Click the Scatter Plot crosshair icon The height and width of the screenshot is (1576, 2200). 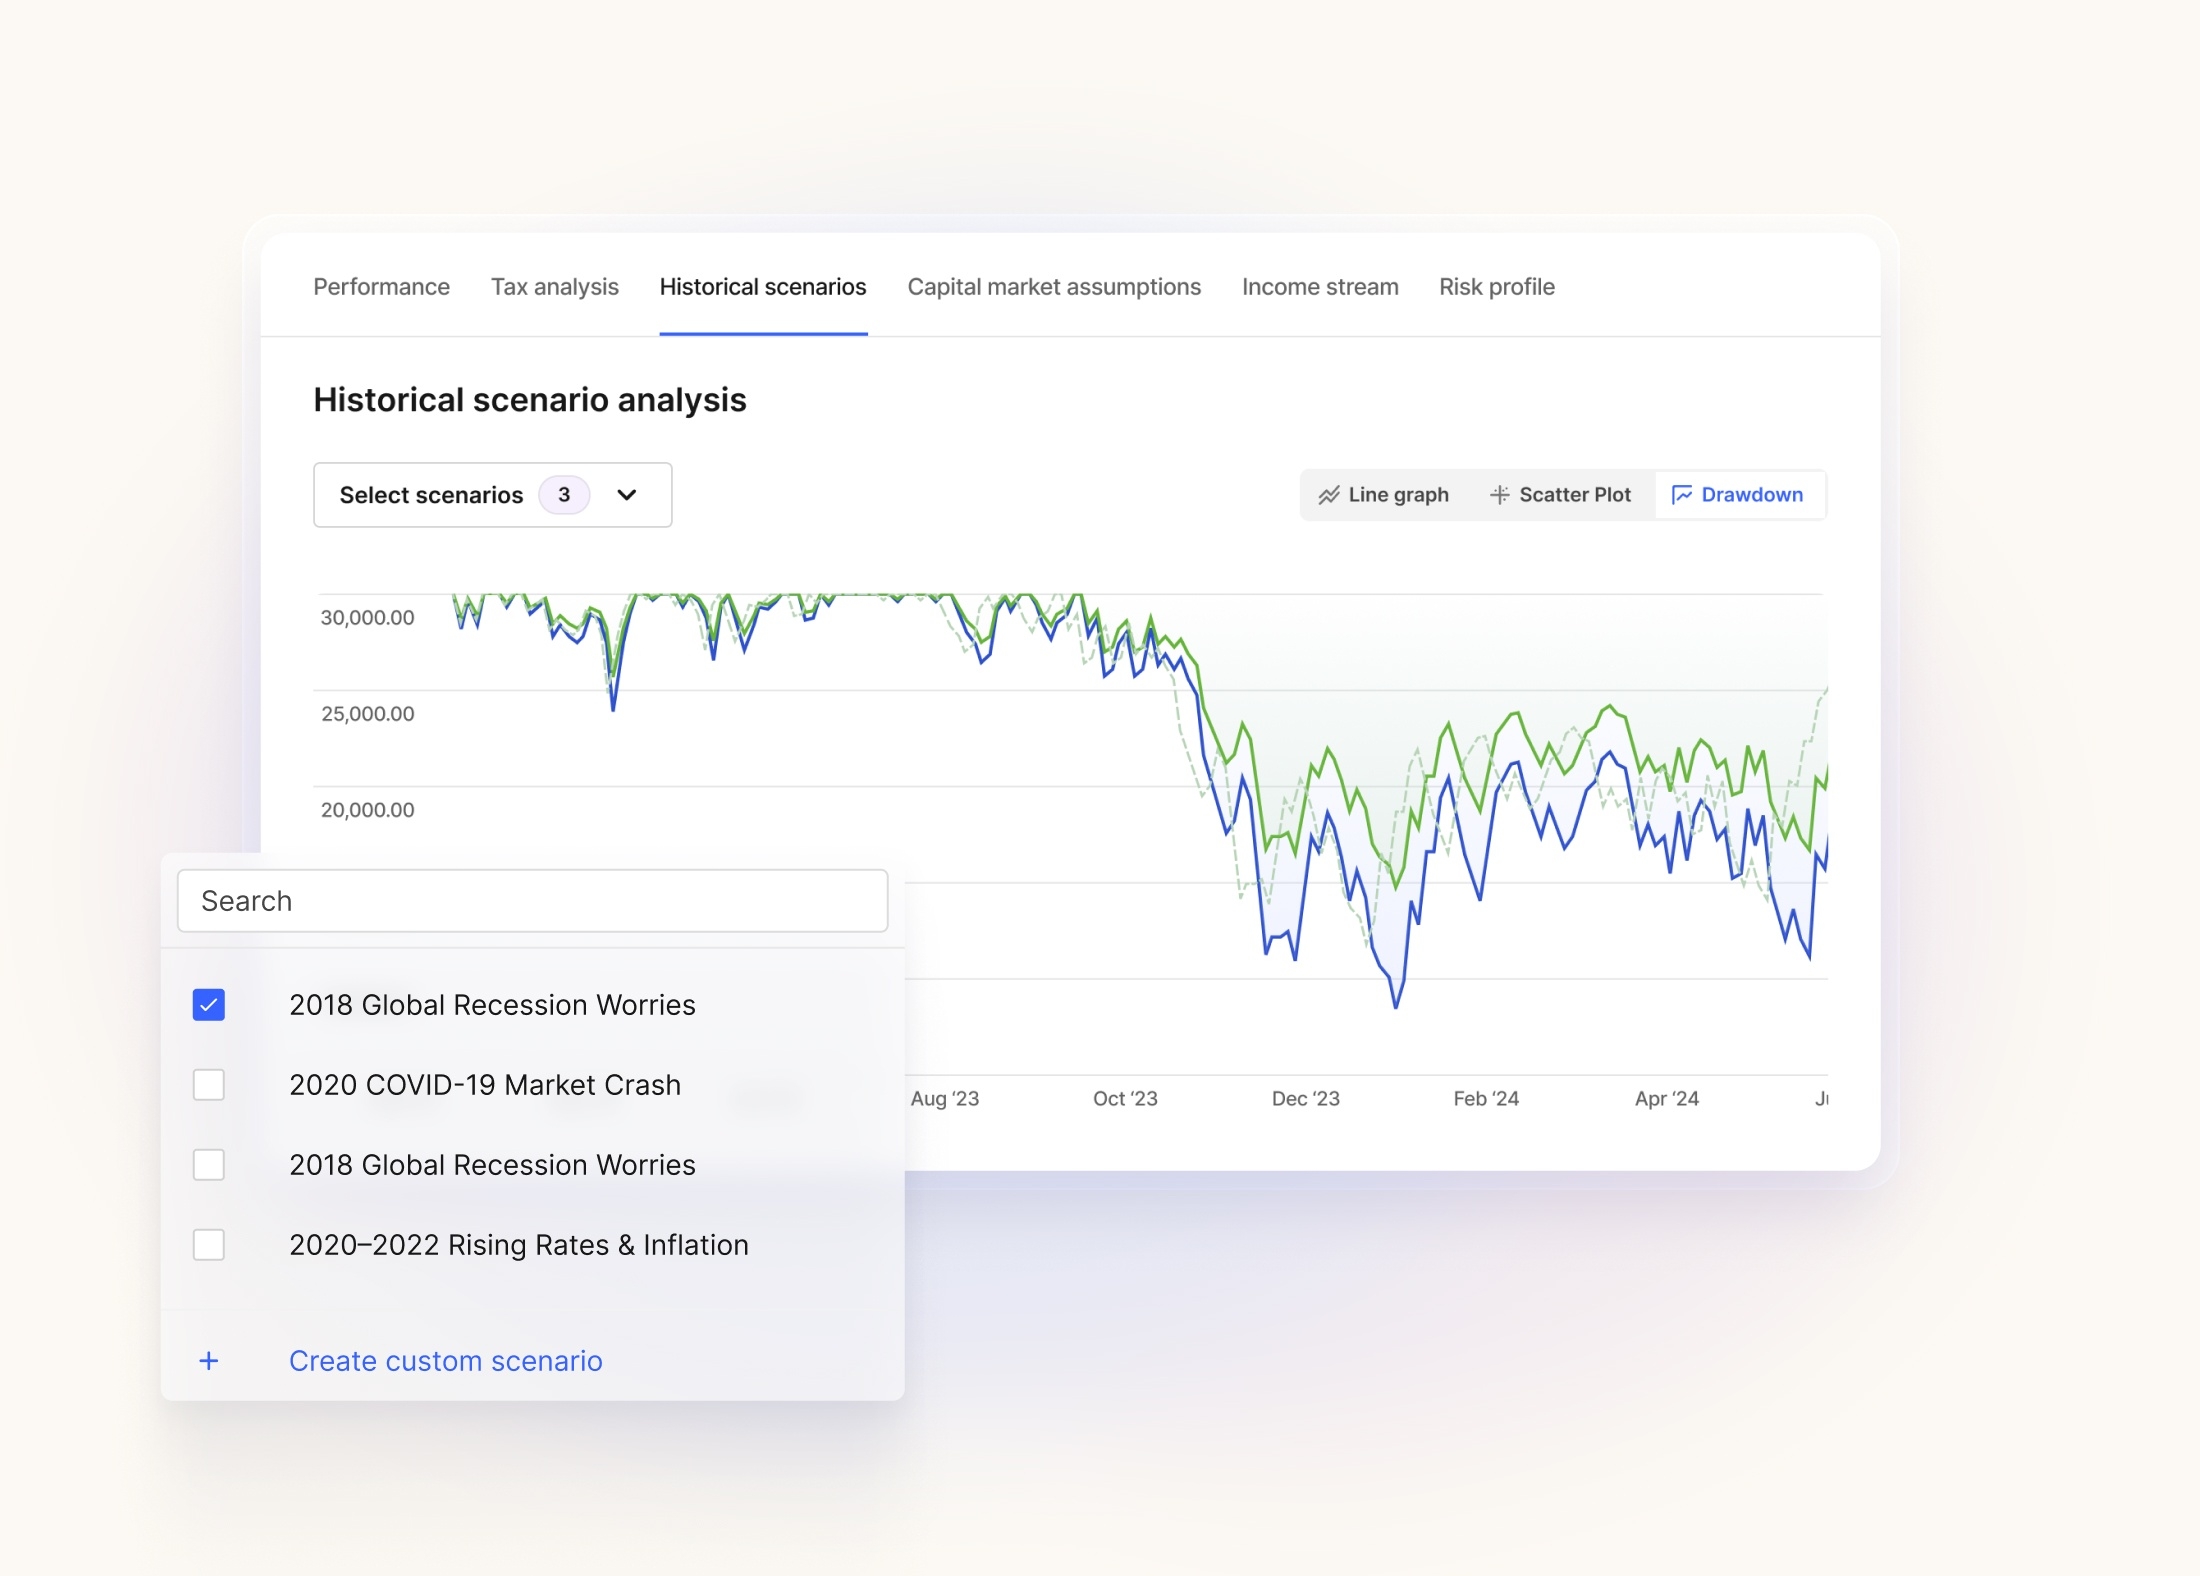[1499, 495]
